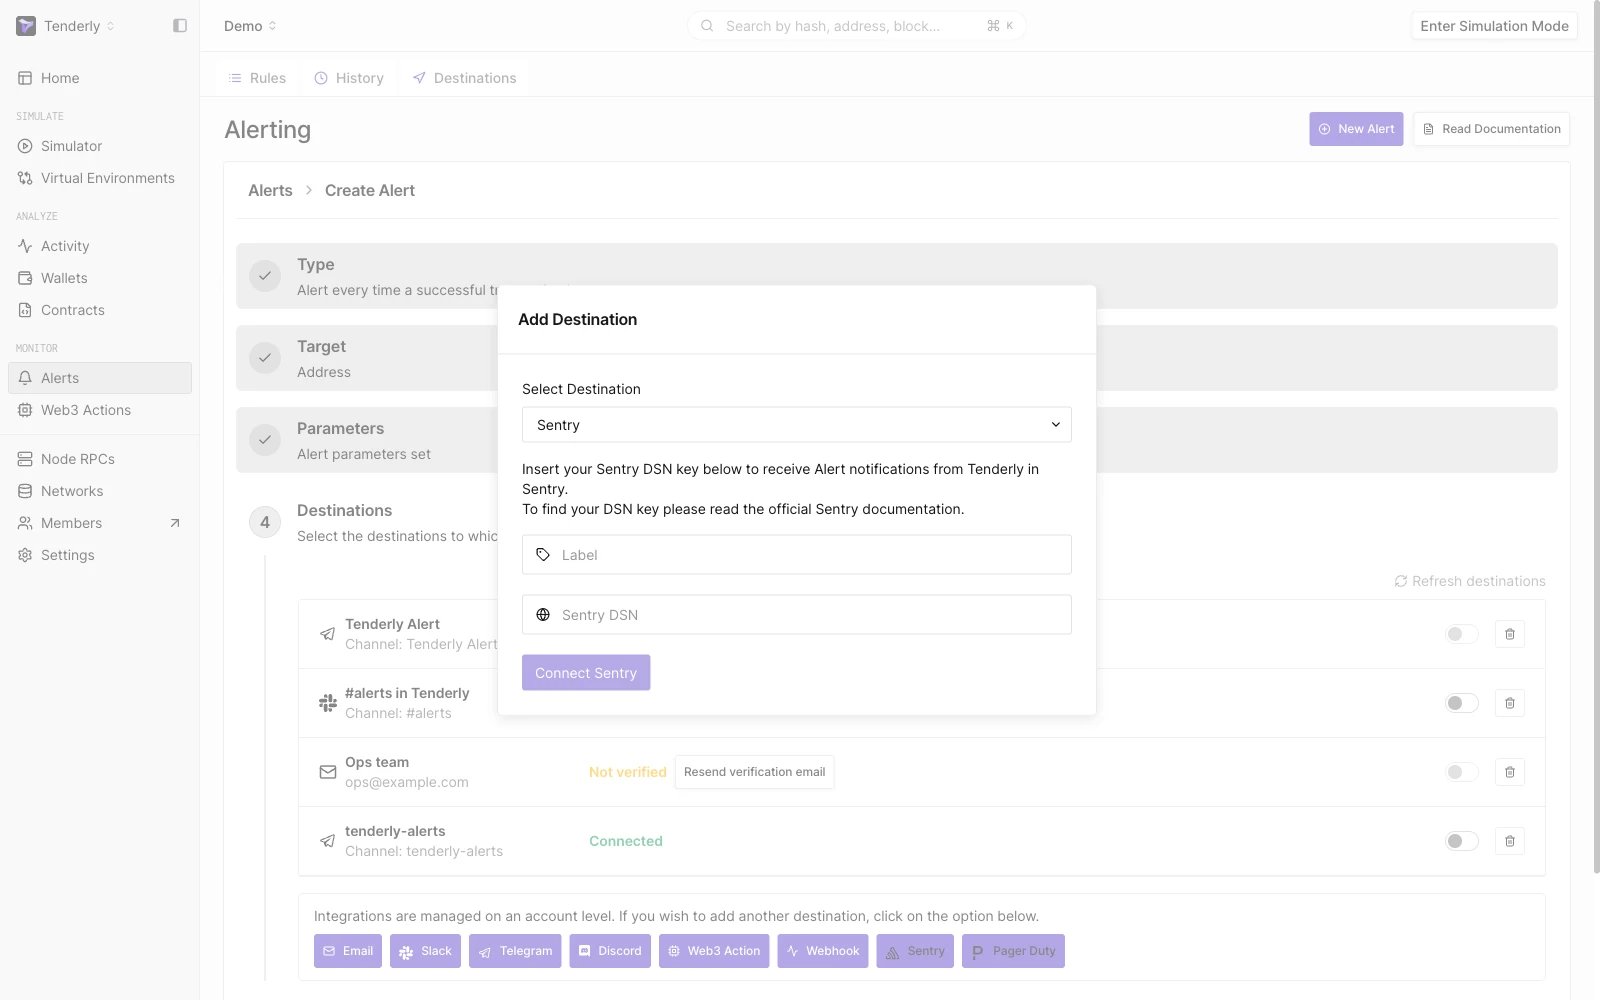Viewport: 1600px width, 1000px height.
Task: Toggle the #alerts in Tenderly switch
Action: (x=1461, y=703)
